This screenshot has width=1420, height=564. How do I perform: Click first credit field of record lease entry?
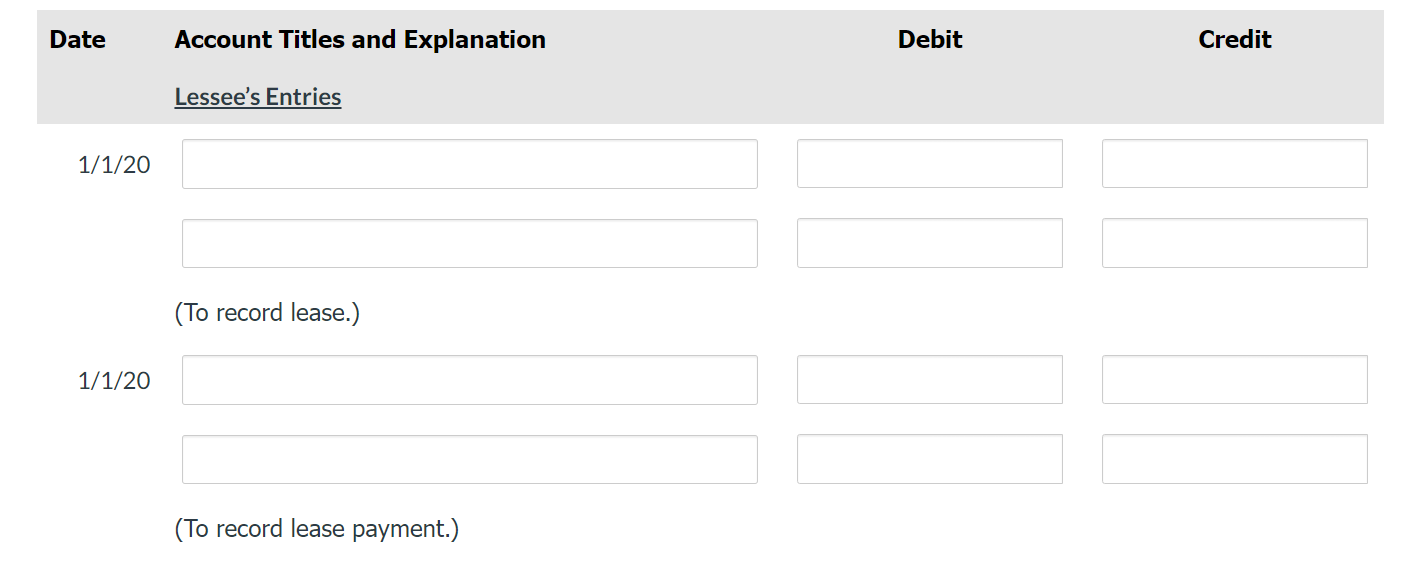(1234, 164)
